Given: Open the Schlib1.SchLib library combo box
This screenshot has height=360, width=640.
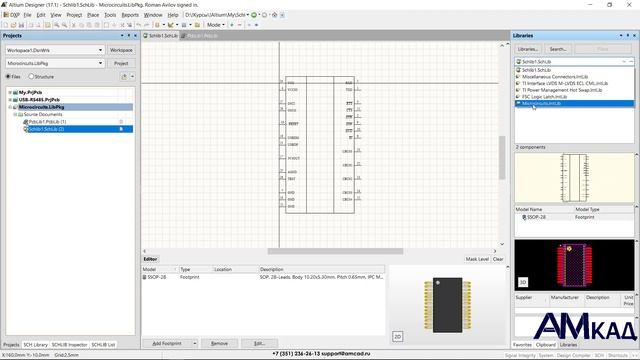Looking at the screenshot, I should [x=574, y=62].
